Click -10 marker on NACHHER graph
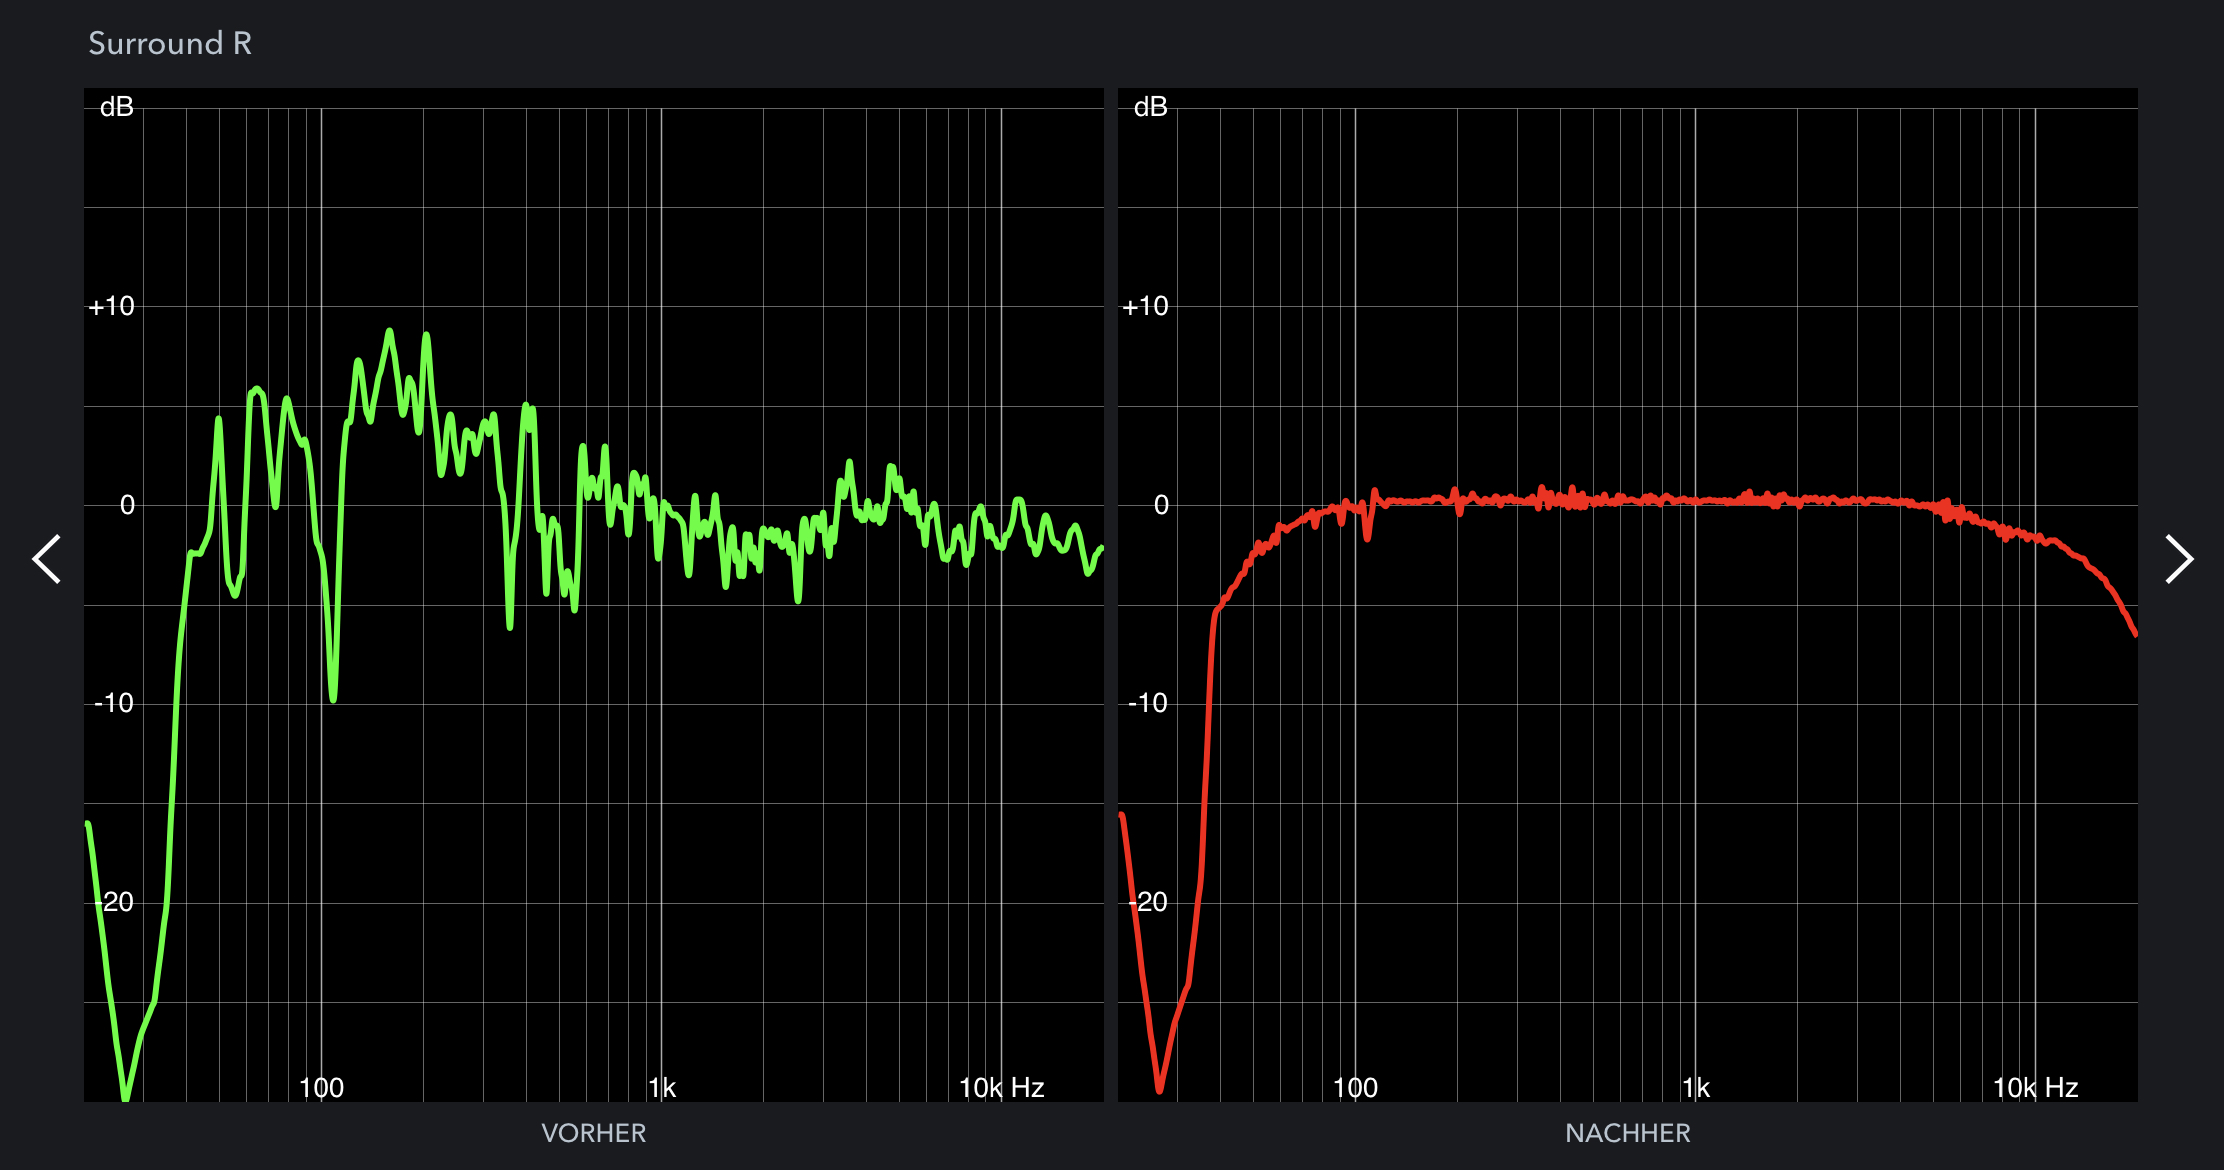Viewport: 2224px width, 1170px height. (x=1147, y=703)
